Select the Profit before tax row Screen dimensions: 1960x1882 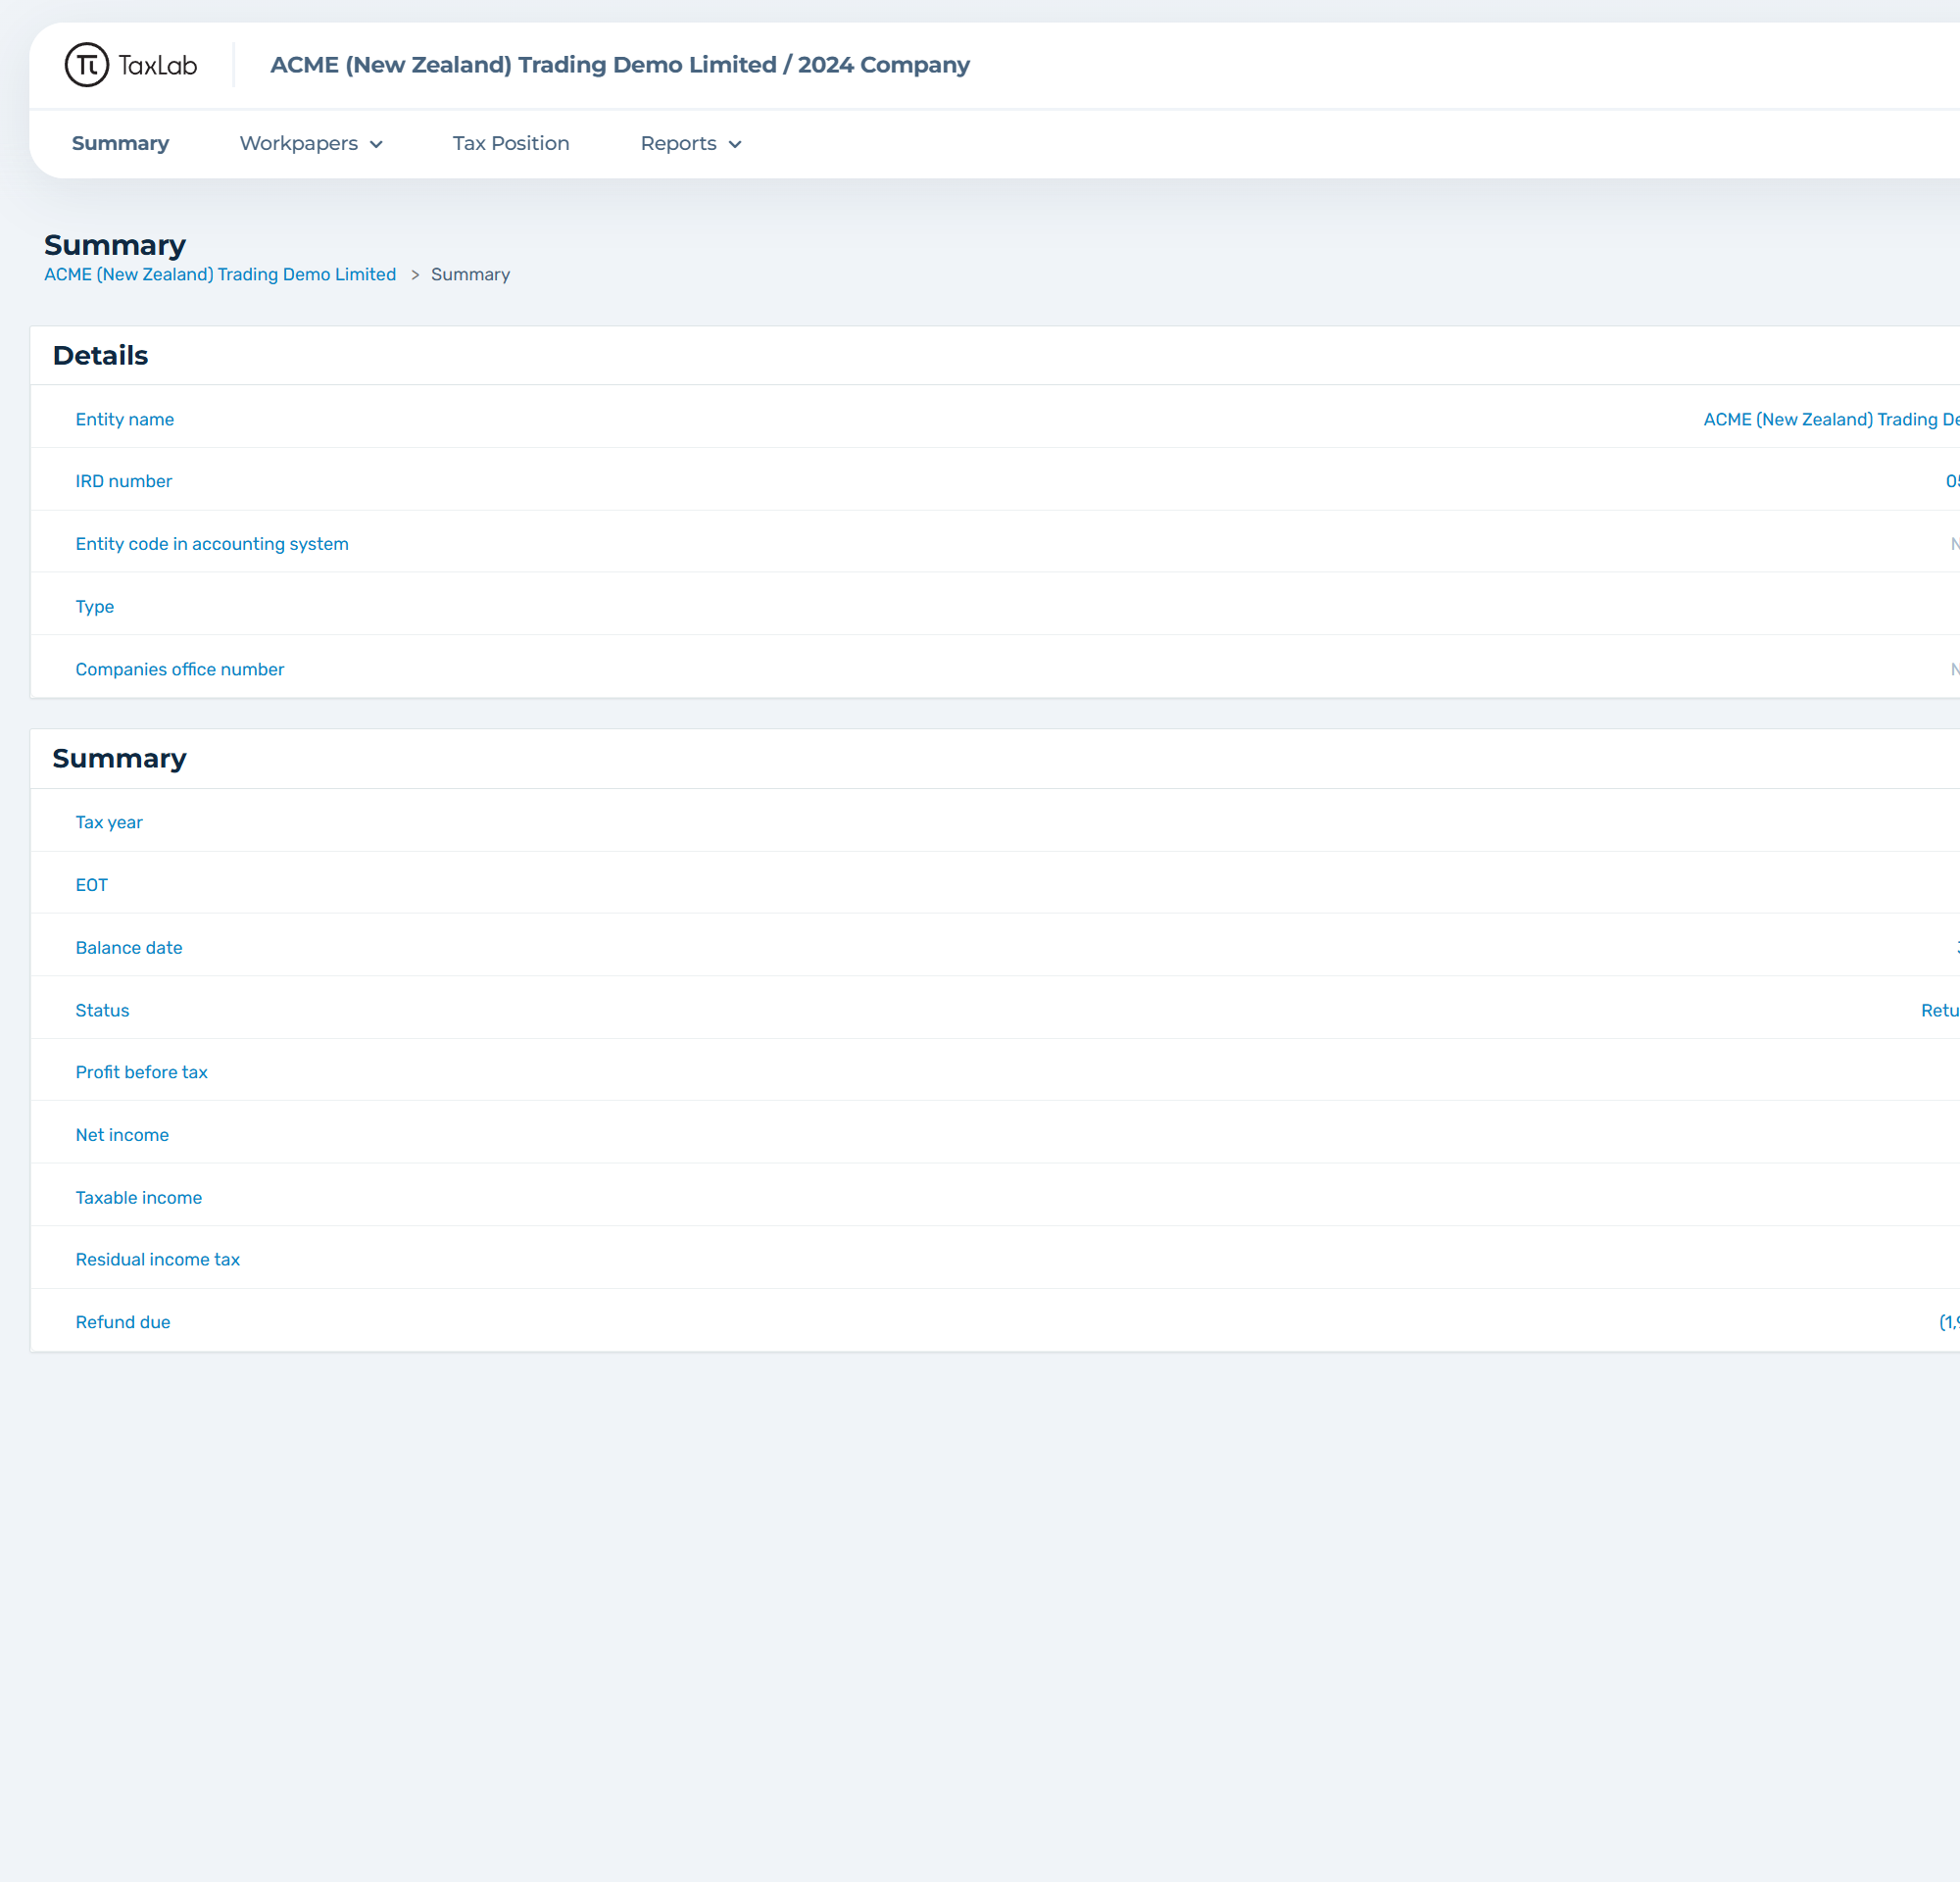(142, 1072)
